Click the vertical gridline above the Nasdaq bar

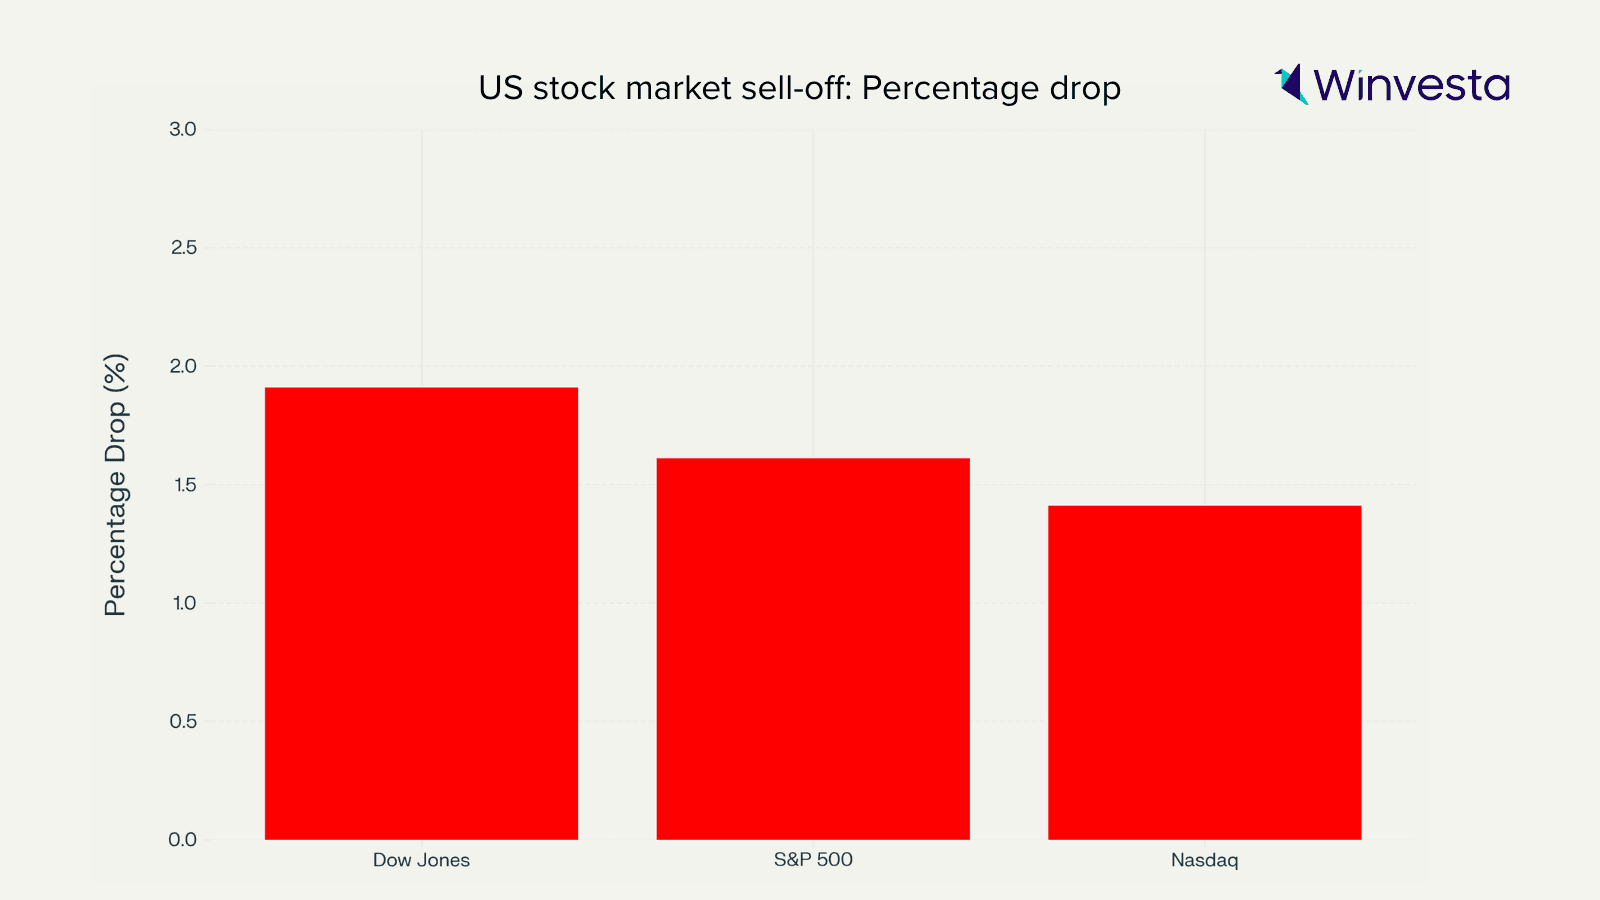tap(1204, 300)
